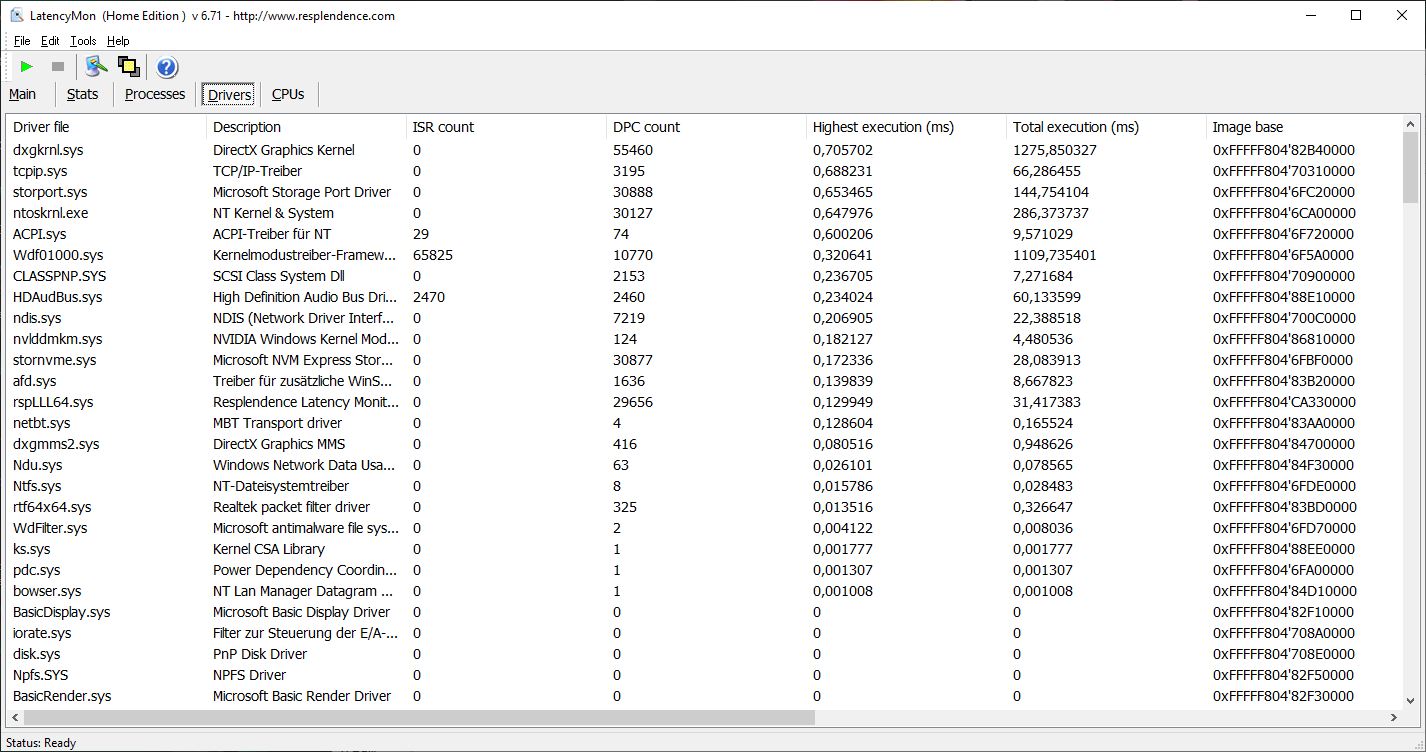Click the yellow overlapping windows toolbar icon
1426x752 pixels.
[x=128, y=67]
